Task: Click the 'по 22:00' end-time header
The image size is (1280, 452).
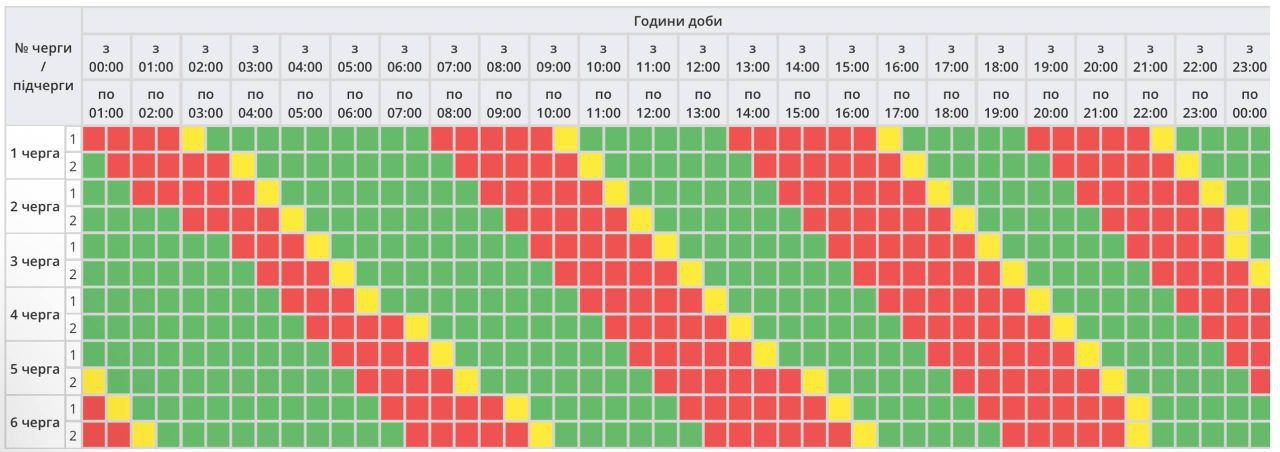Action: [1150, 103]
